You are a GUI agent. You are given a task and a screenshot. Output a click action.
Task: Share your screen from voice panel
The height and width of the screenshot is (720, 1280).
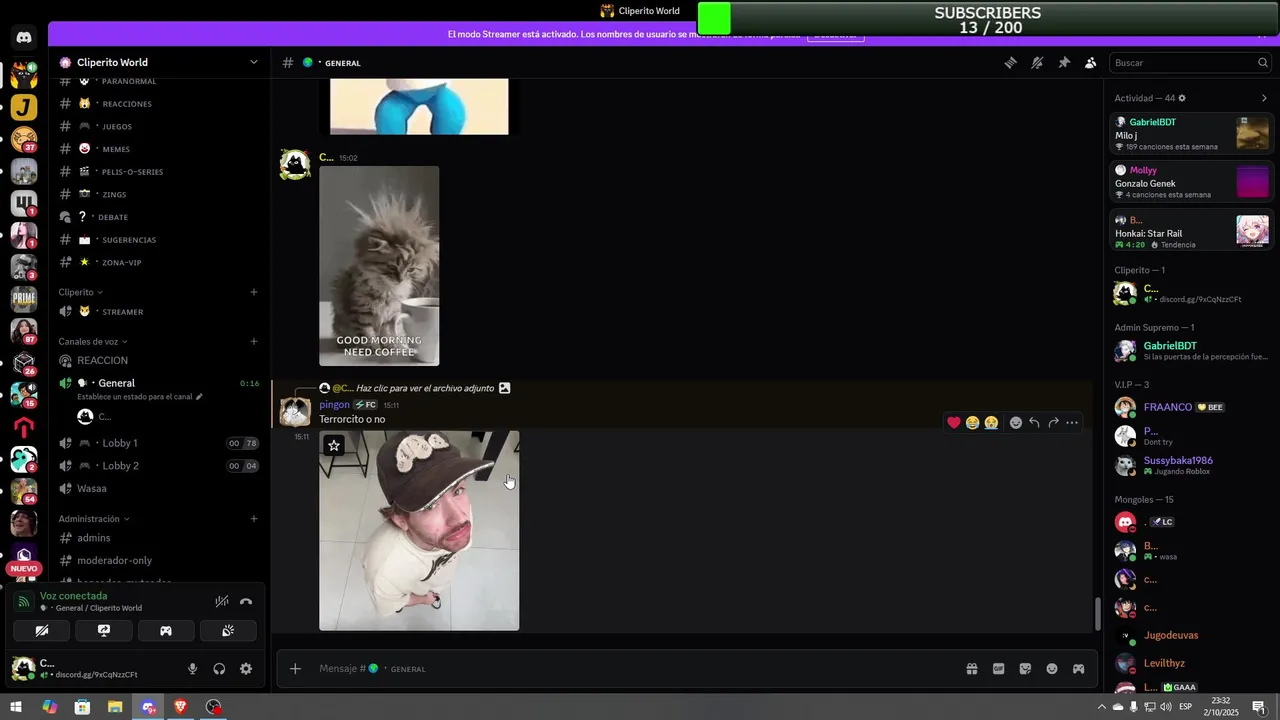click(103, 630)
